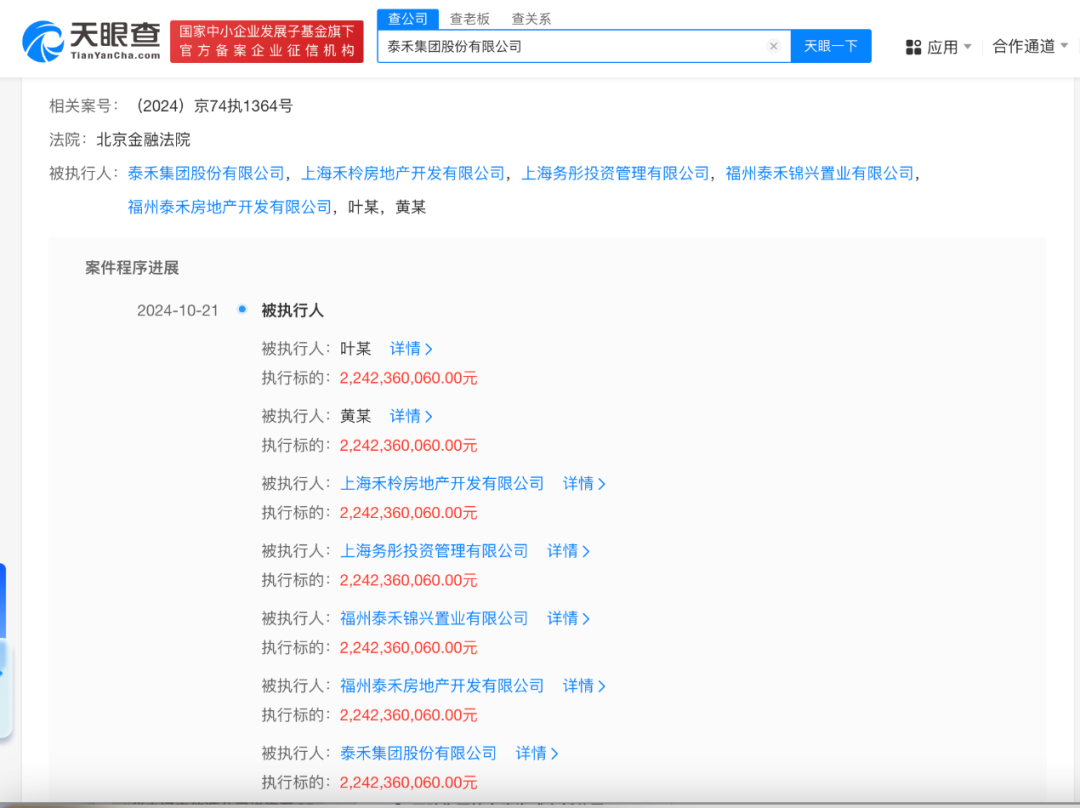View 详情 for 叶某
This screenshot has height=808, width=1080.
pyautogui.click(x=411, y=349)
